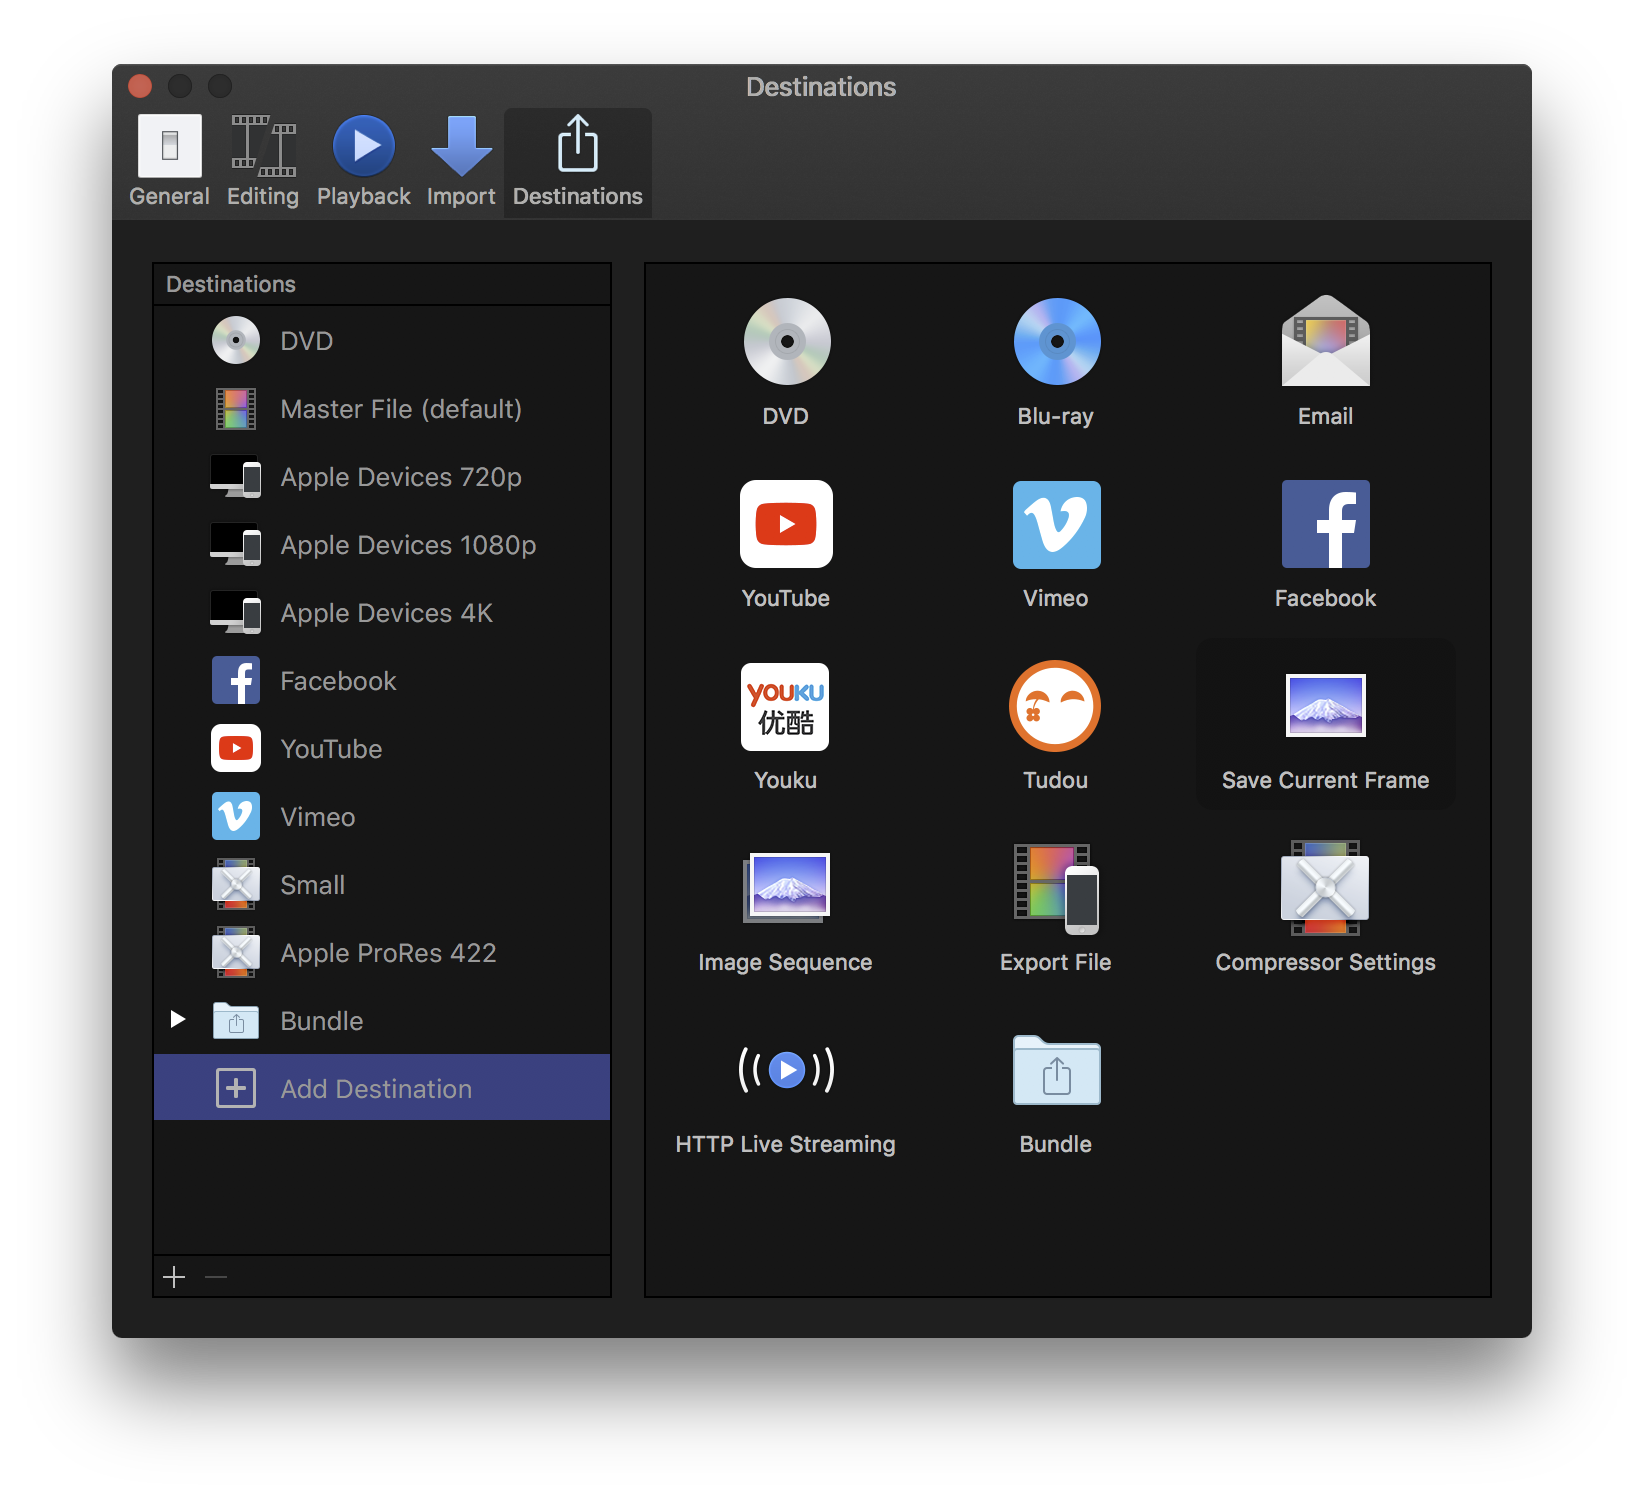
Task: Click the Bundle folder icon in the grid
Action: click(x=1057, y=1070)
